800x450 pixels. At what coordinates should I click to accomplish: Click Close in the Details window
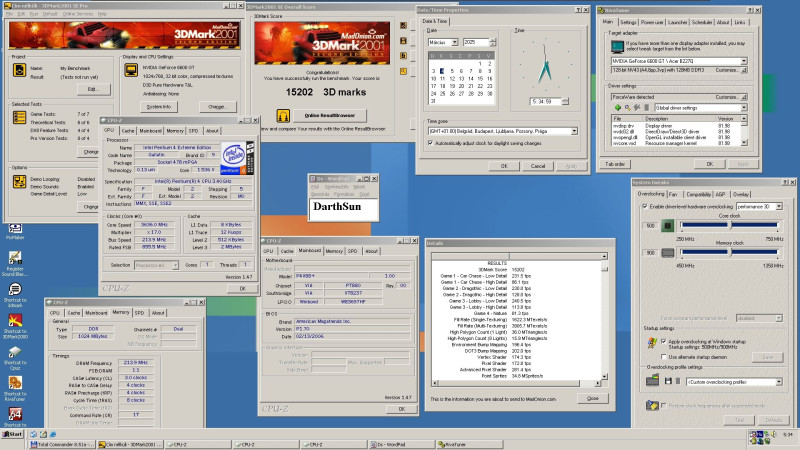[x=592, y=398]
